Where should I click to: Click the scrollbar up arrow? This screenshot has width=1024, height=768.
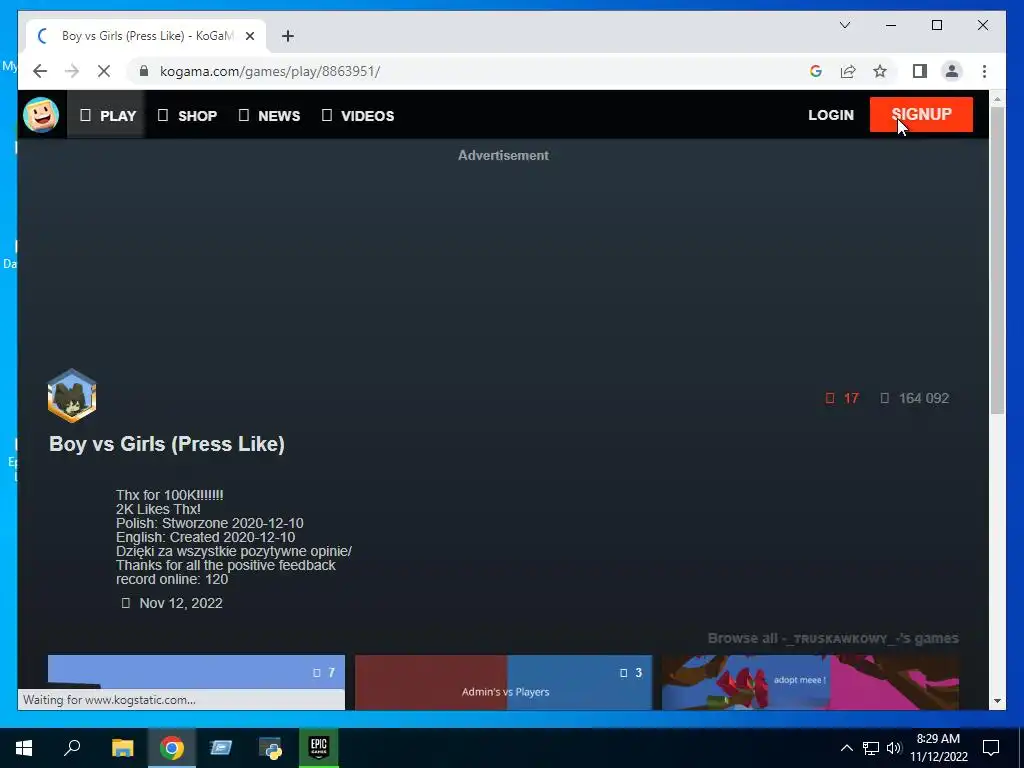pos(997,99)
